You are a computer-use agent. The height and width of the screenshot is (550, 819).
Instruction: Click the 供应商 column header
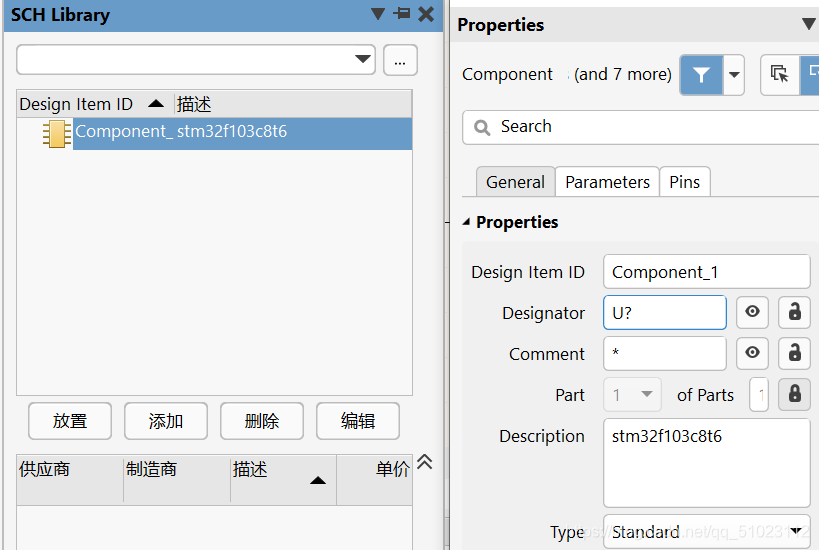[x=70, y=479]
